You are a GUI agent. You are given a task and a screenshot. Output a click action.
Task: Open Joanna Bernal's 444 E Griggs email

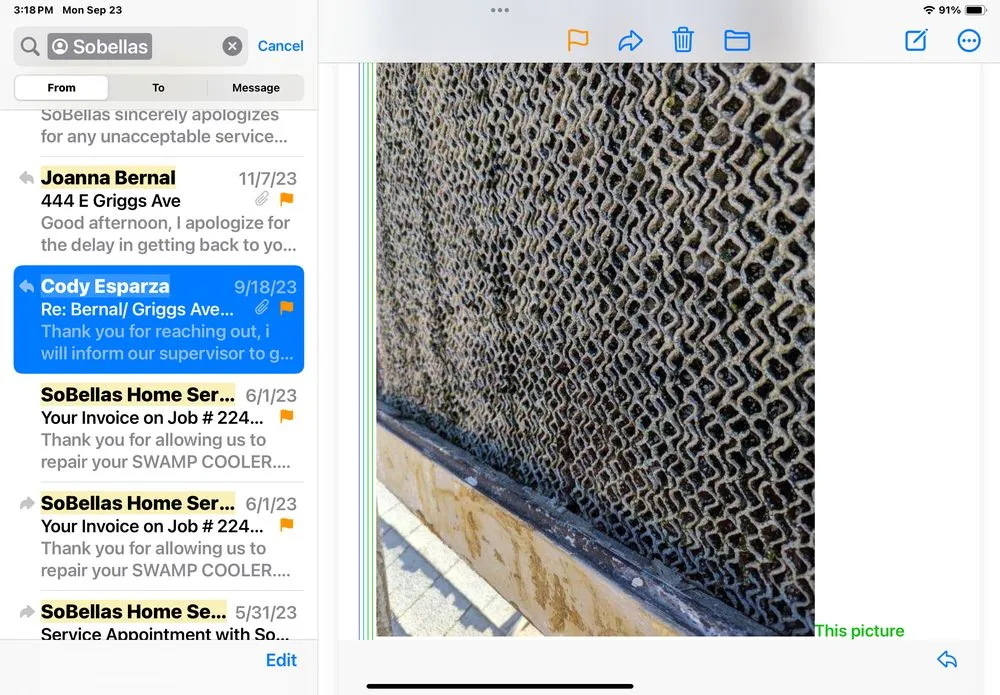pyautogui.click(x=160, y=211)
